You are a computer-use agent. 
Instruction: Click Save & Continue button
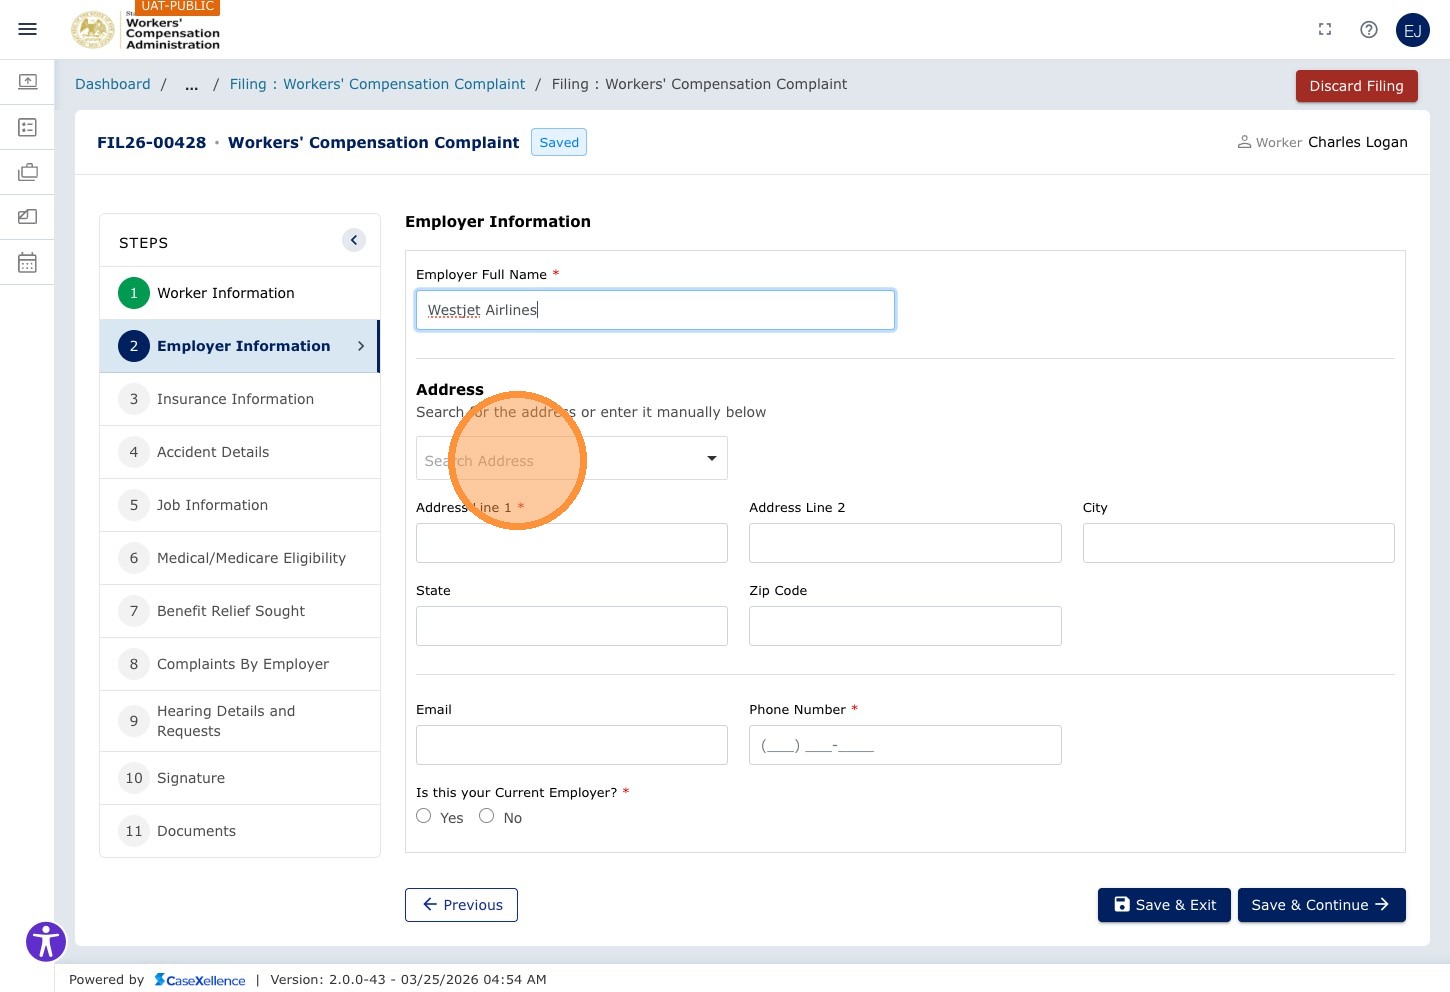1322,905
